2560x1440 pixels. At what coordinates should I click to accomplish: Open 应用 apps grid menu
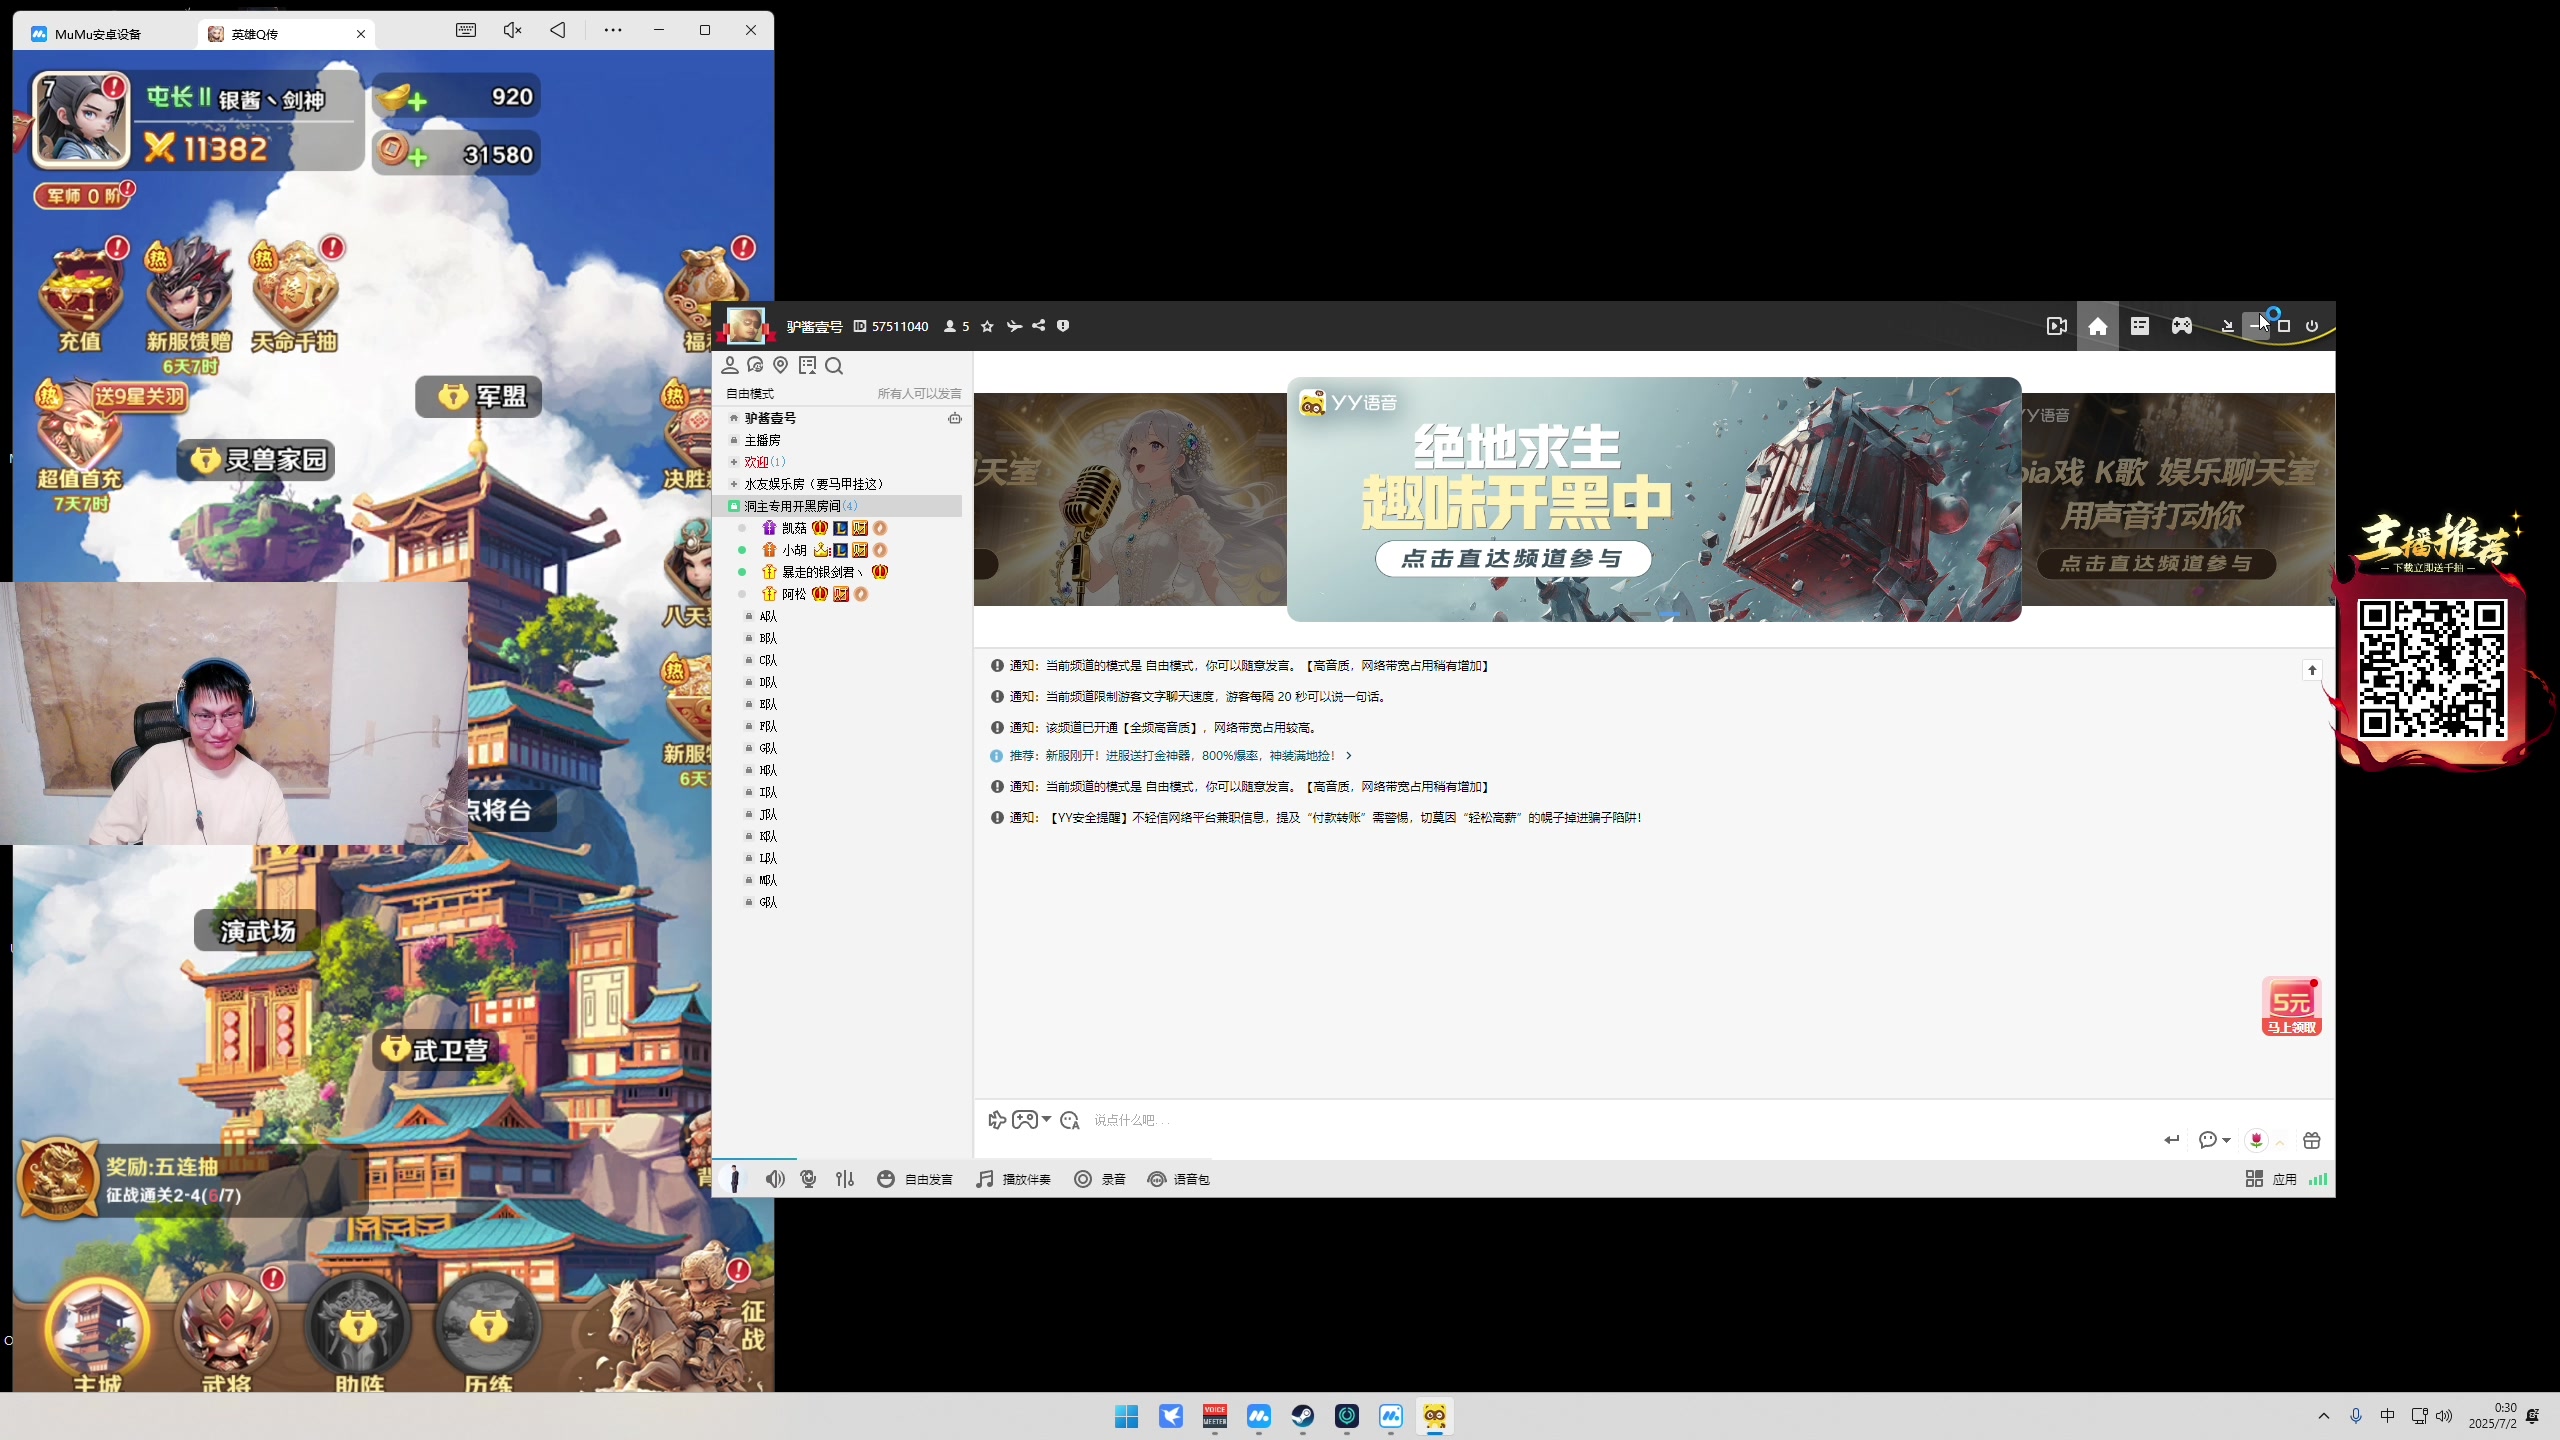coord(2272,1179)
